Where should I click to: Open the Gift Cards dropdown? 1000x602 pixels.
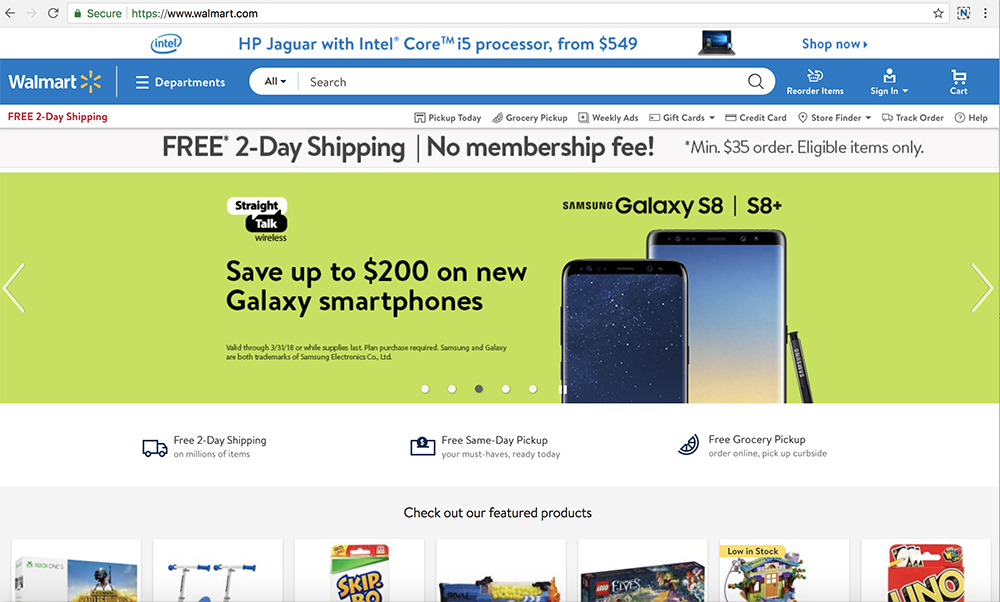point(682,117)
